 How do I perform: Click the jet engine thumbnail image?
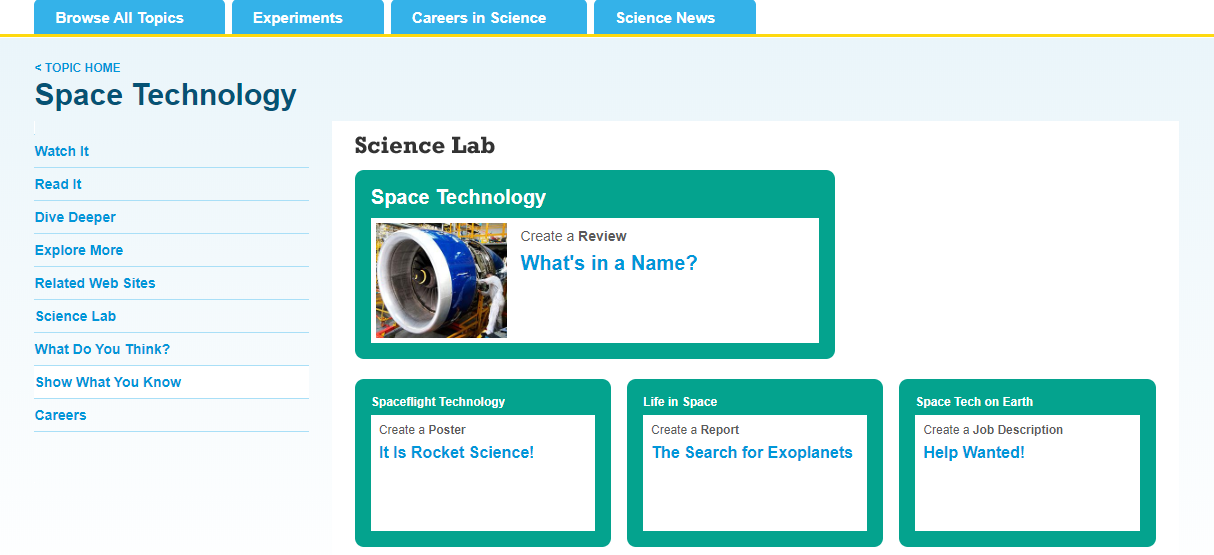tap(441, 280)
